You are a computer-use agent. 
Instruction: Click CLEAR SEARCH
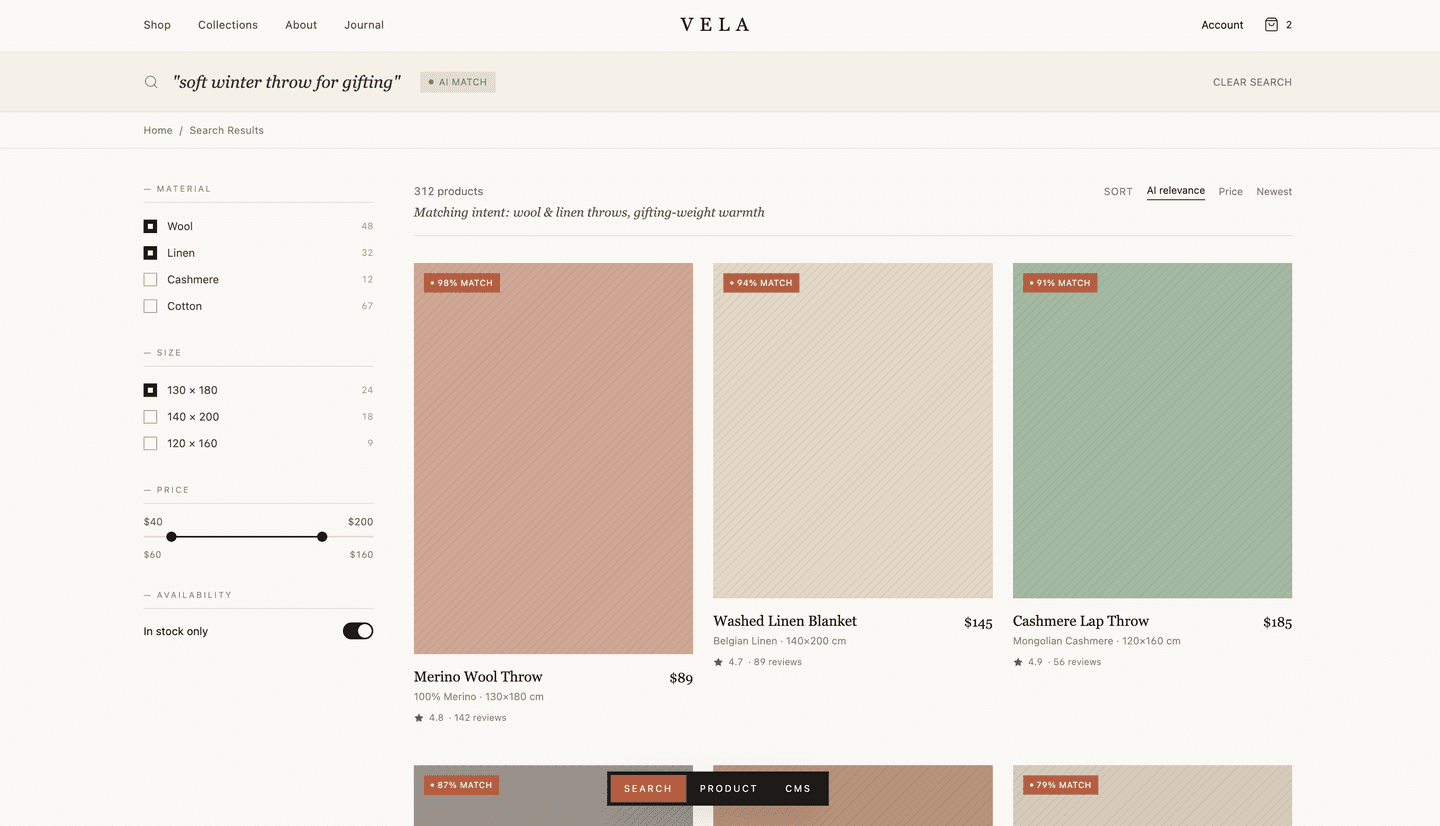[x=1251, y=81]
